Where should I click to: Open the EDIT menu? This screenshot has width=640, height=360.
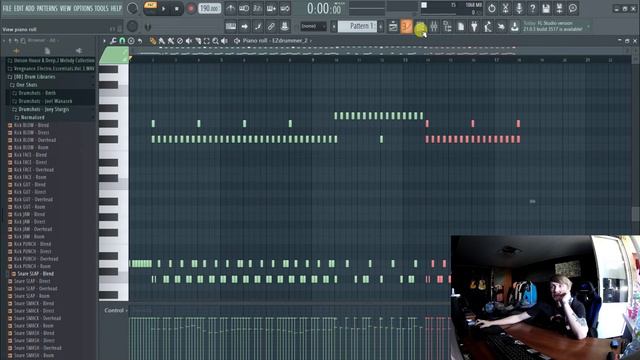coord(18,8)
